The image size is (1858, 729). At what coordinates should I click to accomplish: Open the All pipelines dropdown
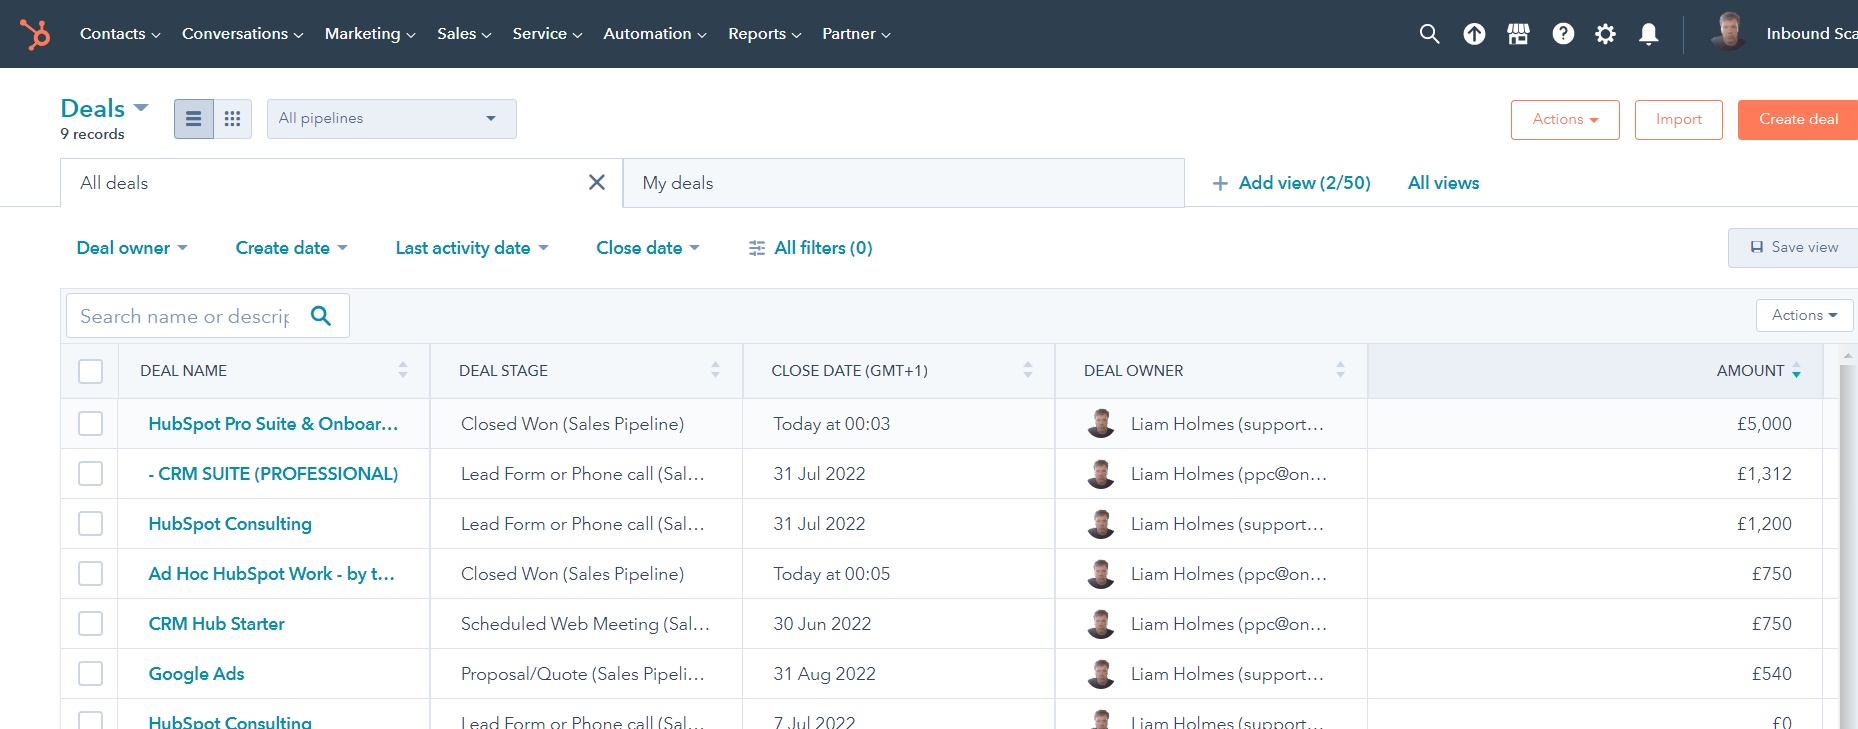tap(392, 119)
